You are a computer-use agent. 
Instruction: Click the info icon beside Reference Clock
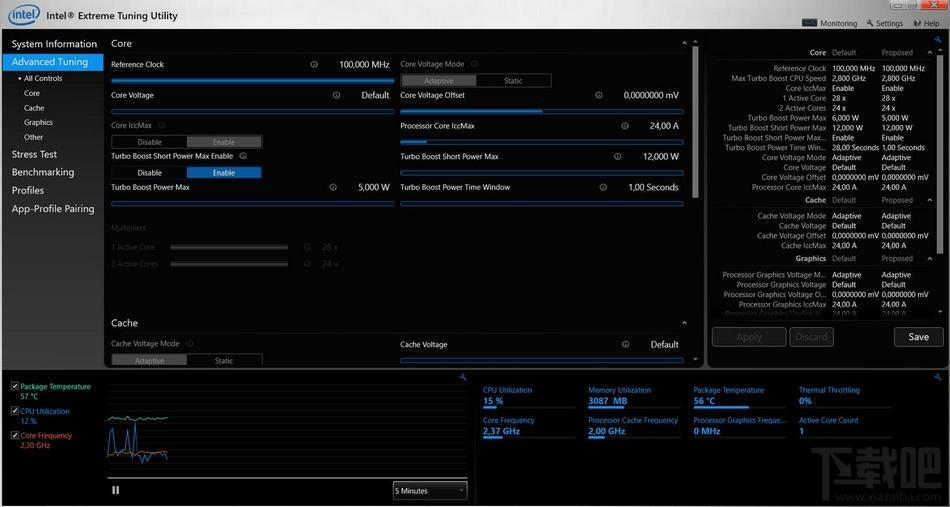pyautogui.click(x=314, y=65)
